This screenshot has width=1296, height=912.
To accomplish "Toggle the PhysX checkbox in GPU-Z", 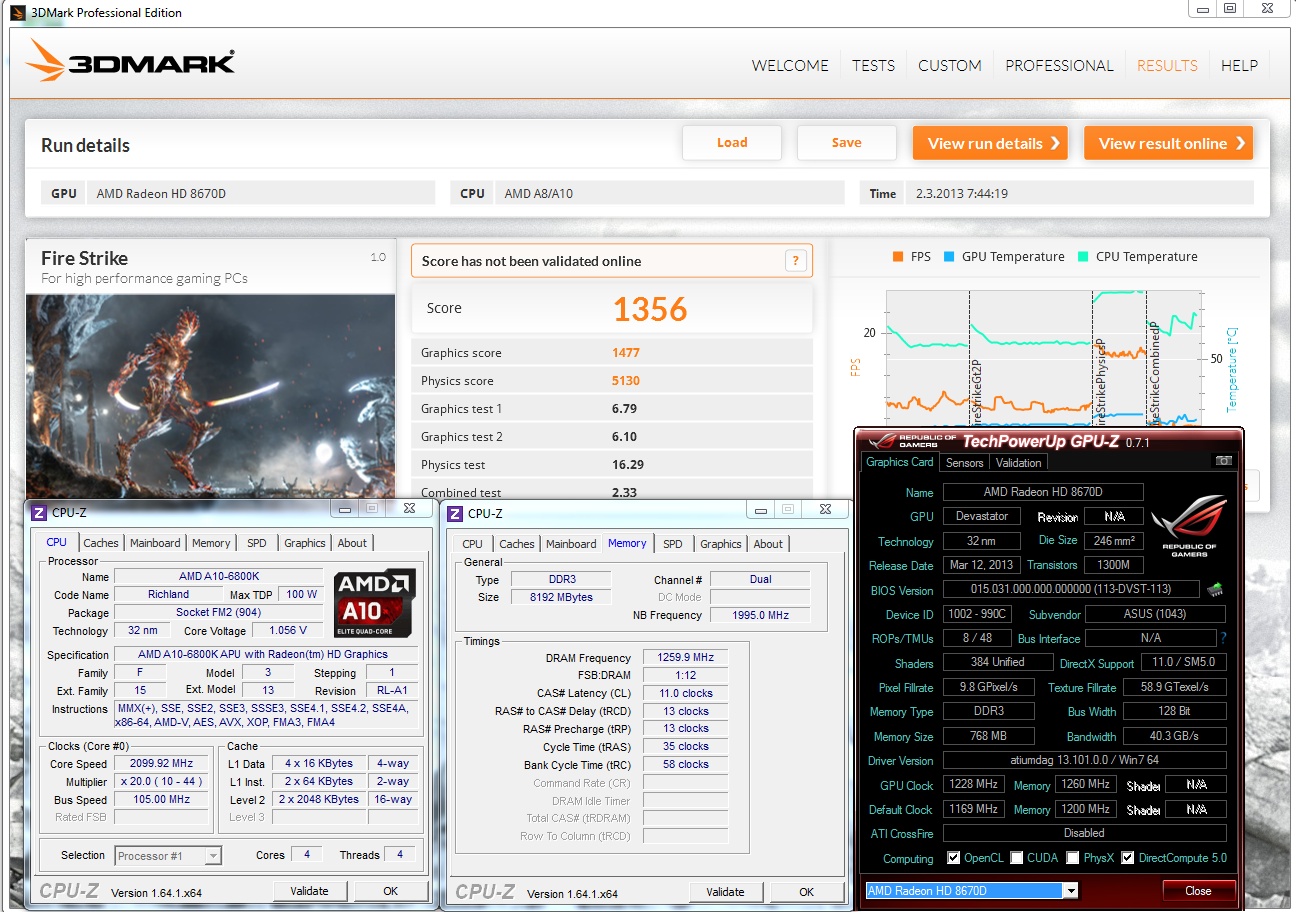I will [x=1072, y=858].
